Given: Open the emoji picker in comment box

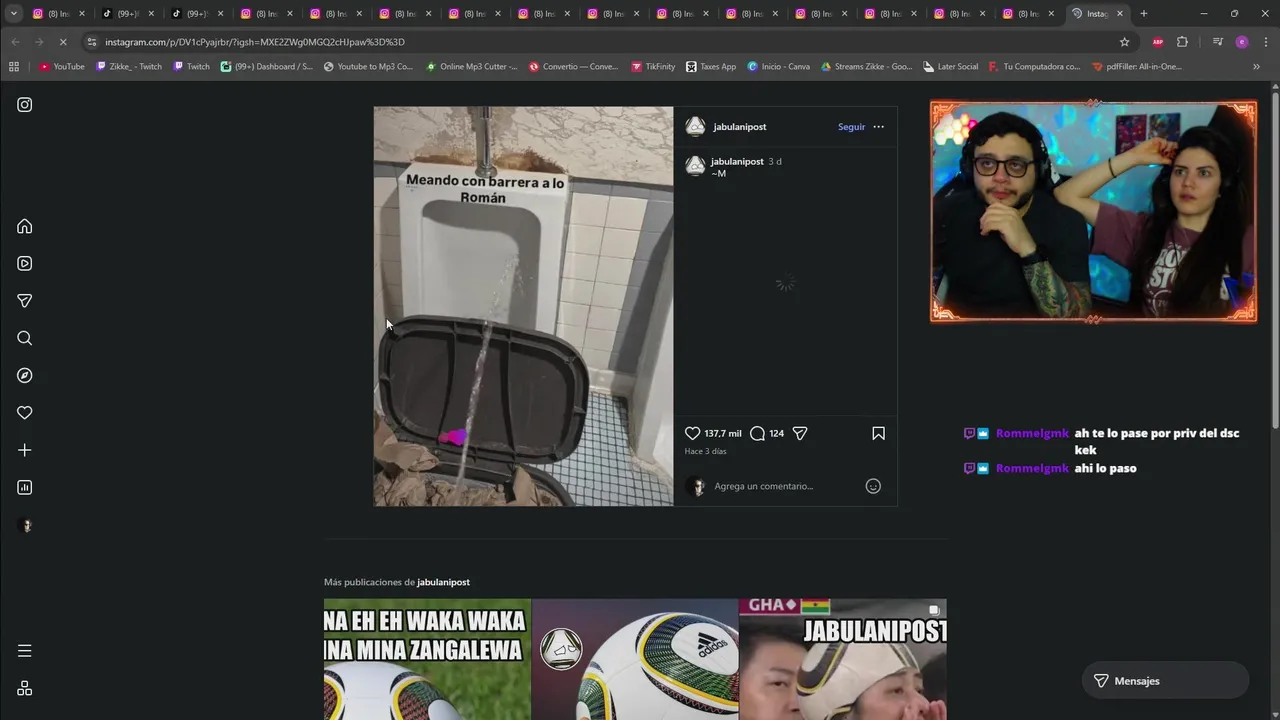Looking at the screenshot, I should tap(873, 486).
